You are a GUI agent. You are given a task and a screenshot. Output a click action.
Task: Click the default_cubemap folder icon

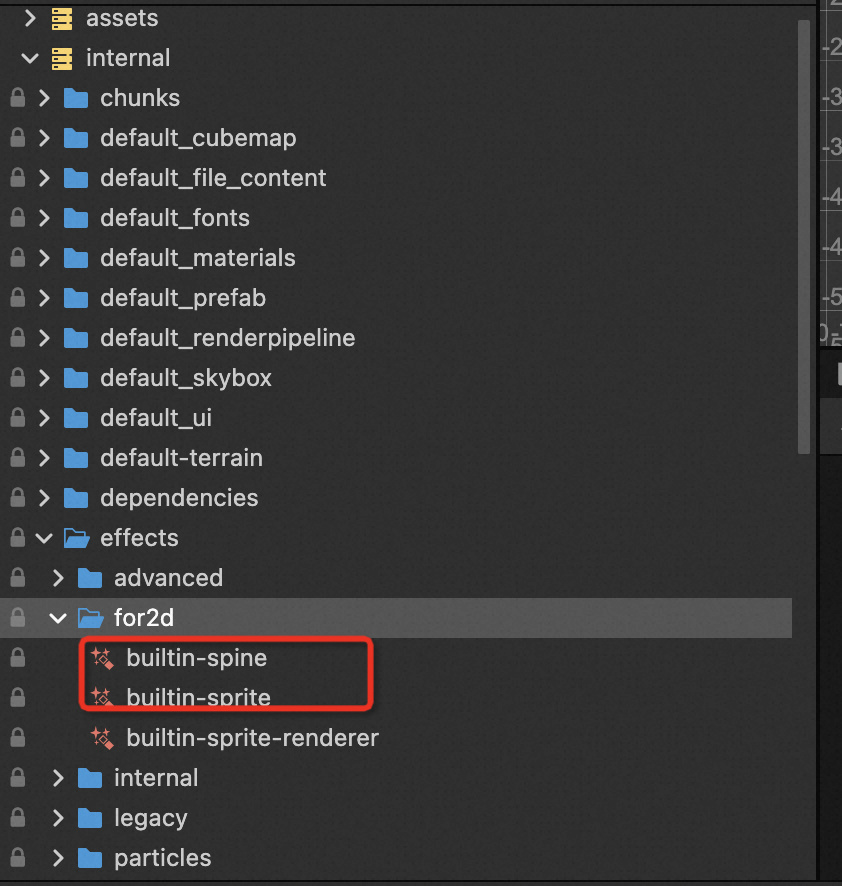click(76, 138)
